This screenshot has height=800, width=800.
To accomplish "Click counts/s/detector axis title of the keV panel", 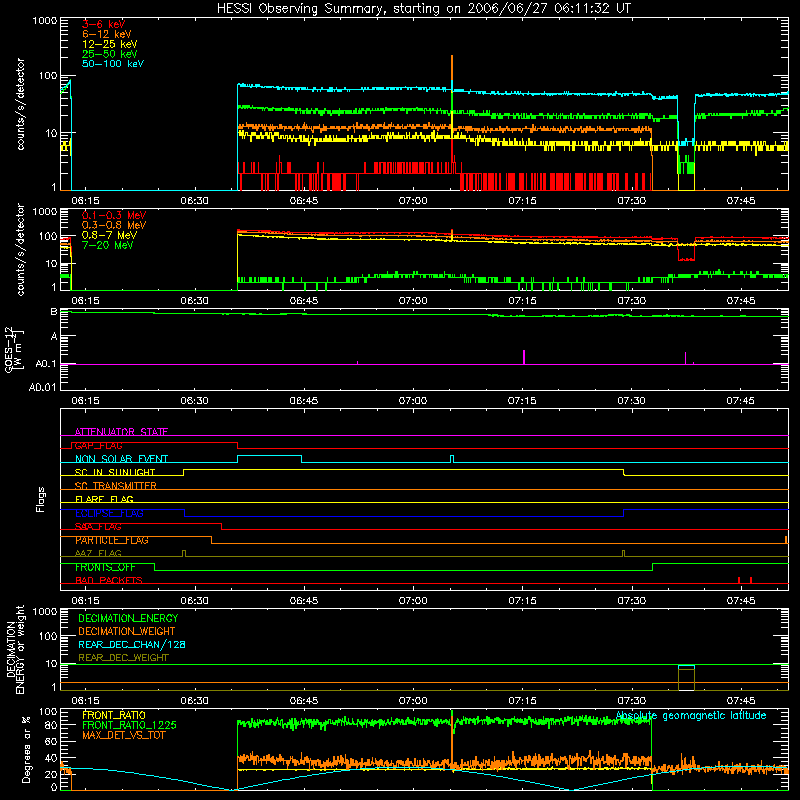I will click(20, 104).
